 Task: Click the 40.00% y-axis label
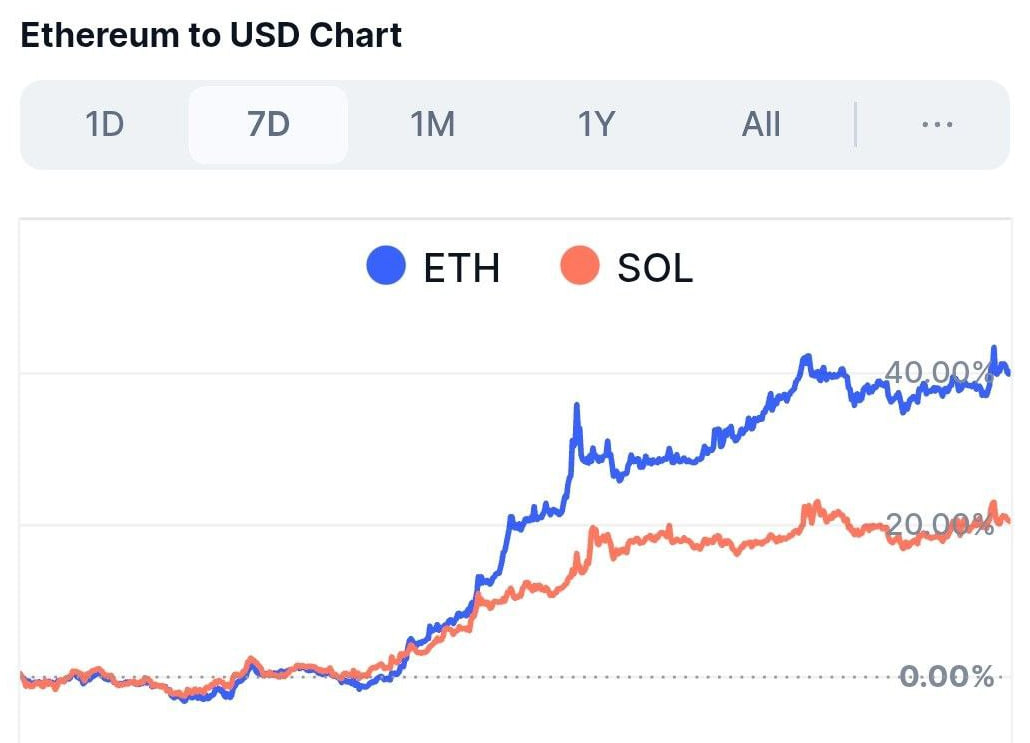[938, 372]
